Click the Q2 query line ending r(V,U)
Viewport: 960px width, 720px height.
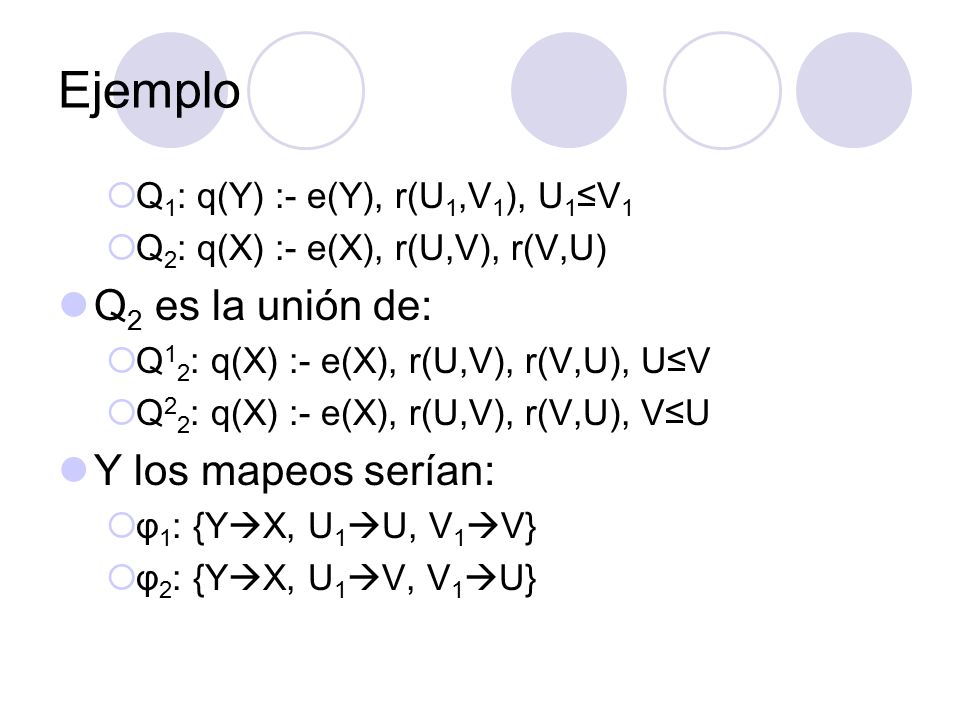[371, 250]
